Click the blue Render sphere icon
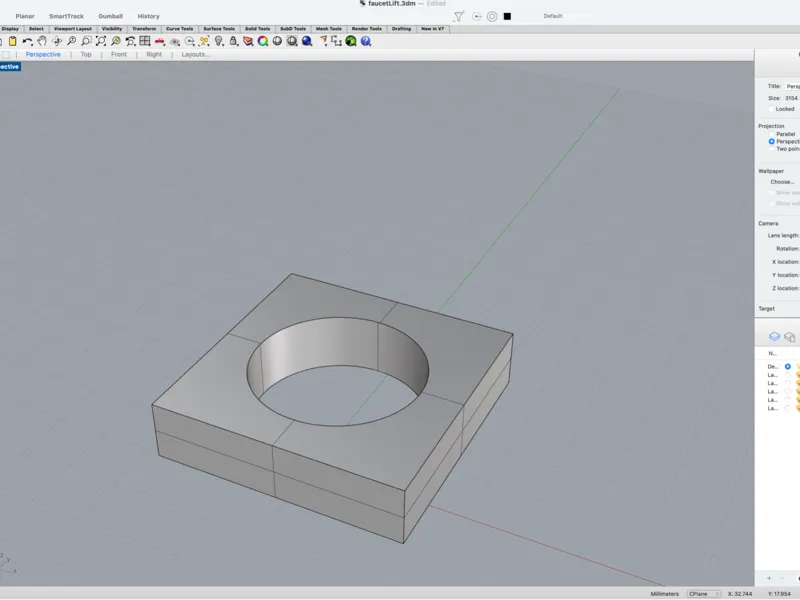The image size is (800, 600). tap(307, 41)
